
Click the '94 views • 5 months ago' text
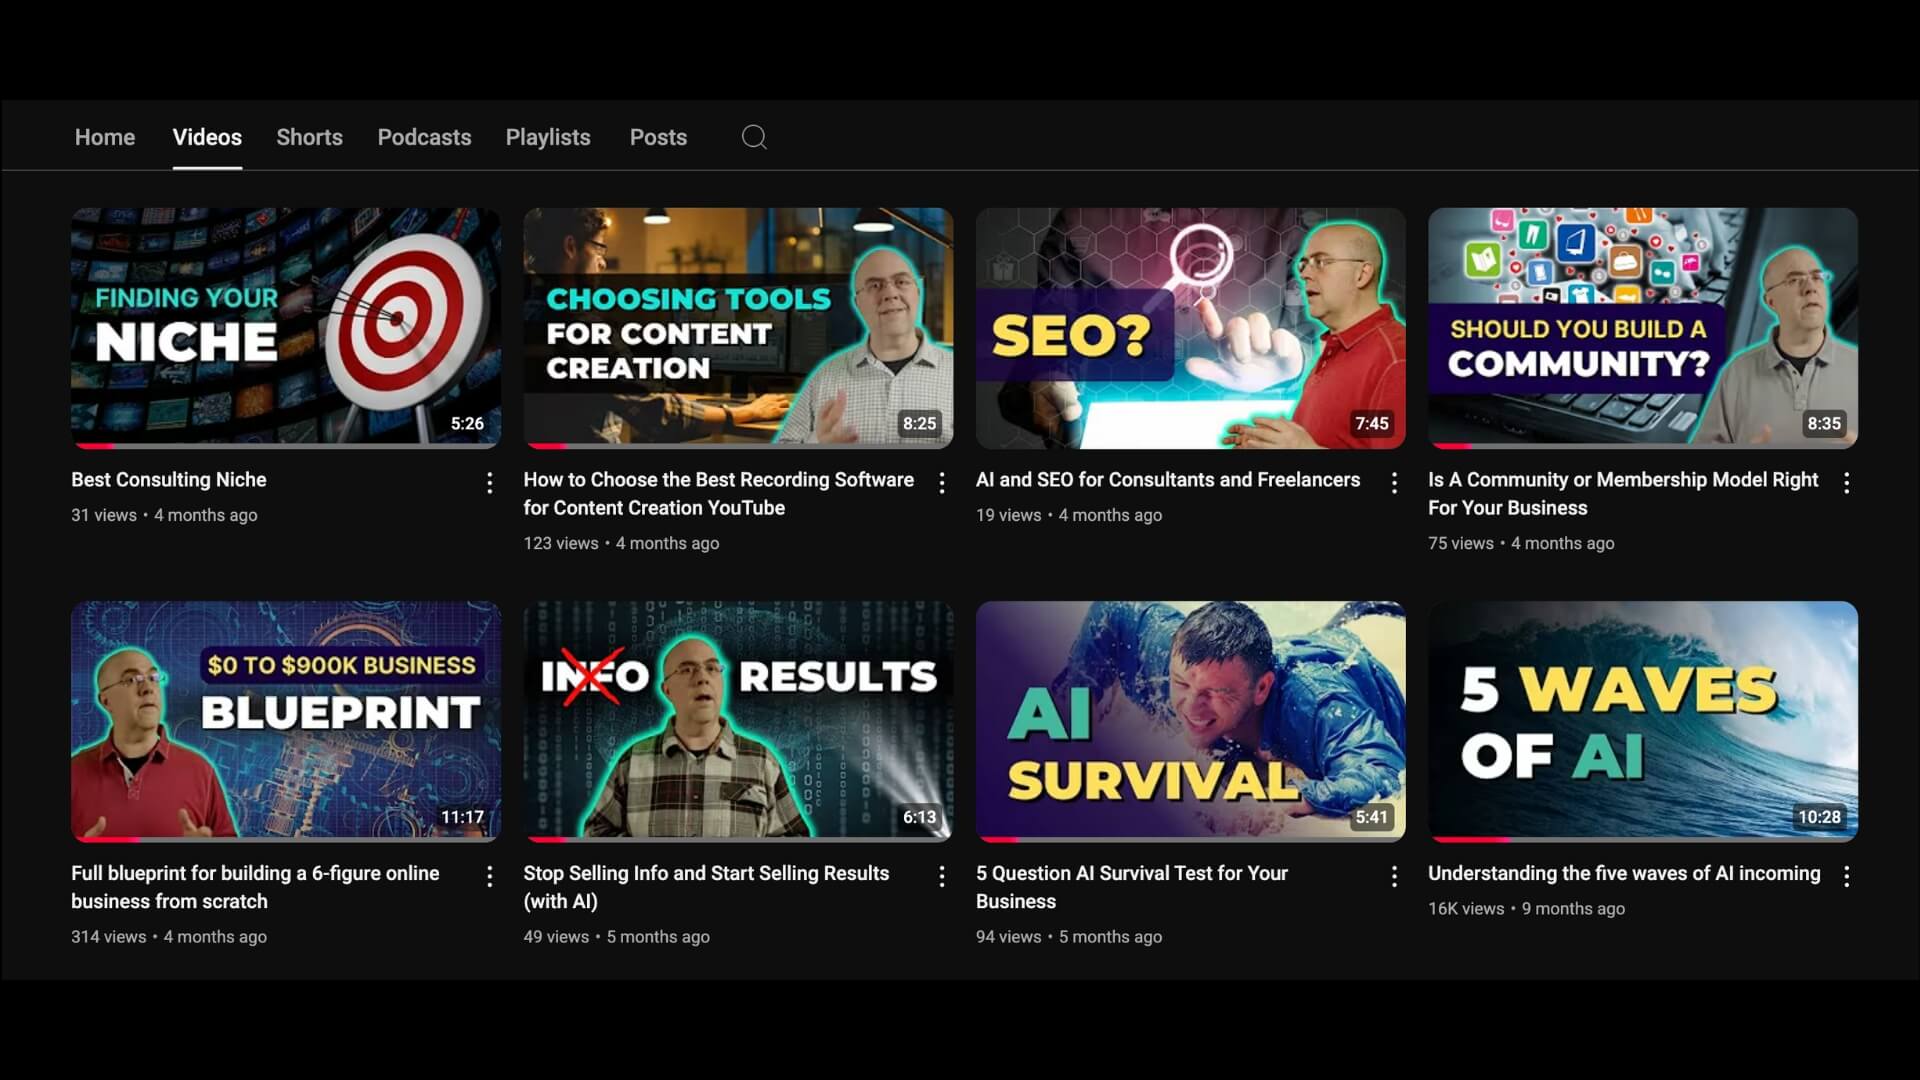point(1069,937)
